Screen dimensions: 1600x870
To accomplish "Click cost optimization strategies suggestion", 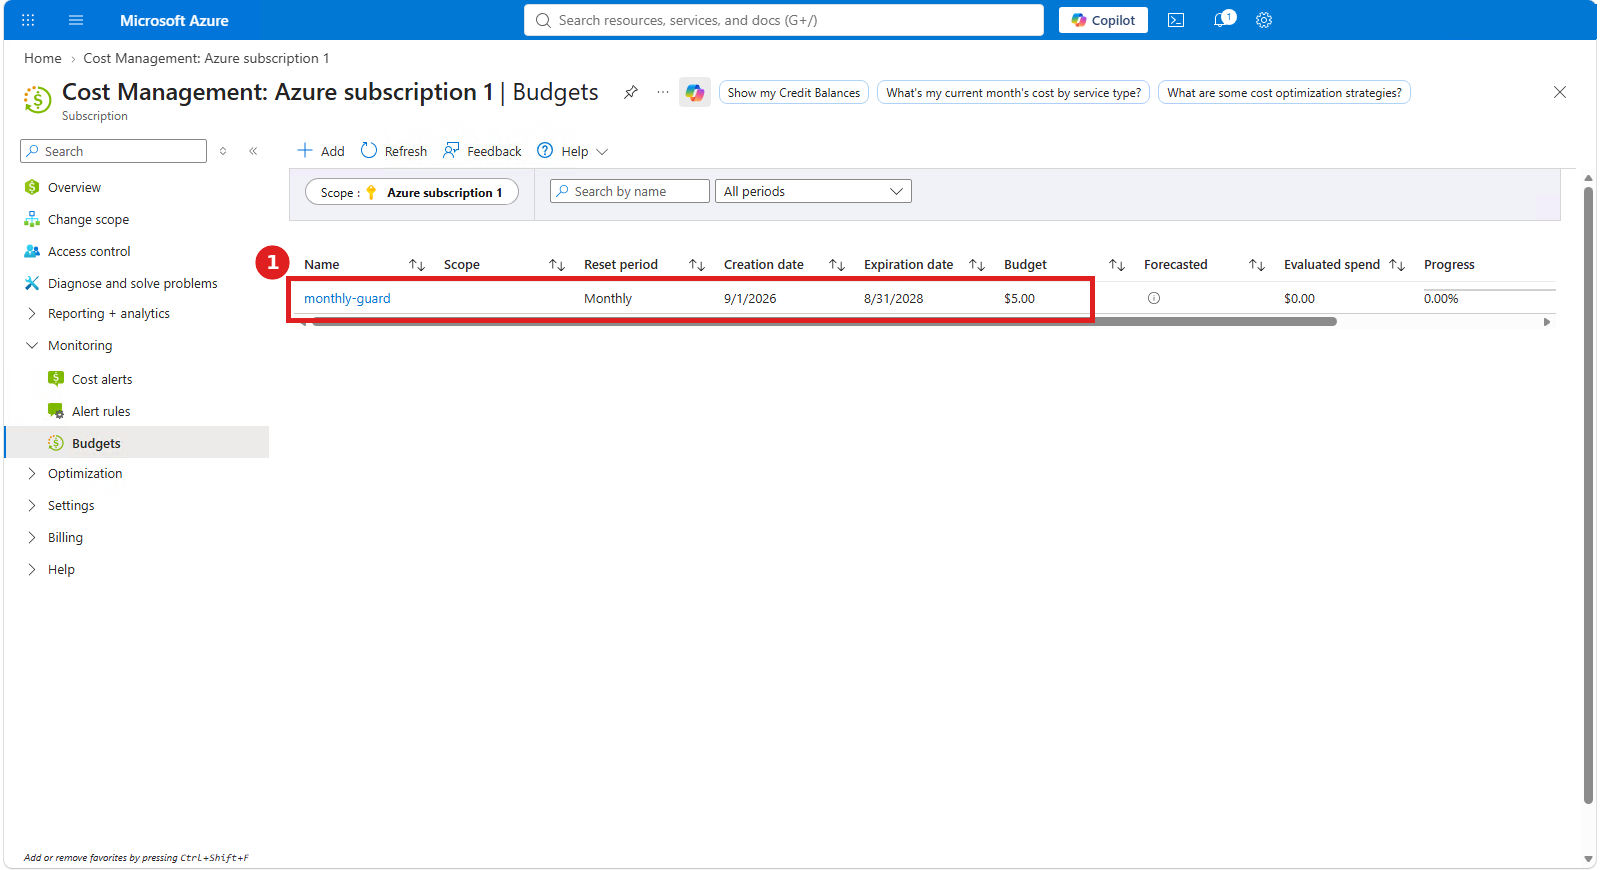I will click(1284, 93).
